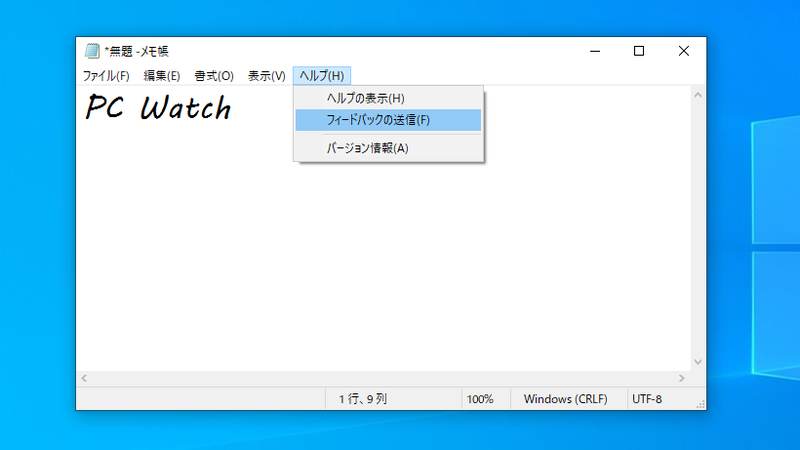Open the ファイル(F) menu

[106, 76]
